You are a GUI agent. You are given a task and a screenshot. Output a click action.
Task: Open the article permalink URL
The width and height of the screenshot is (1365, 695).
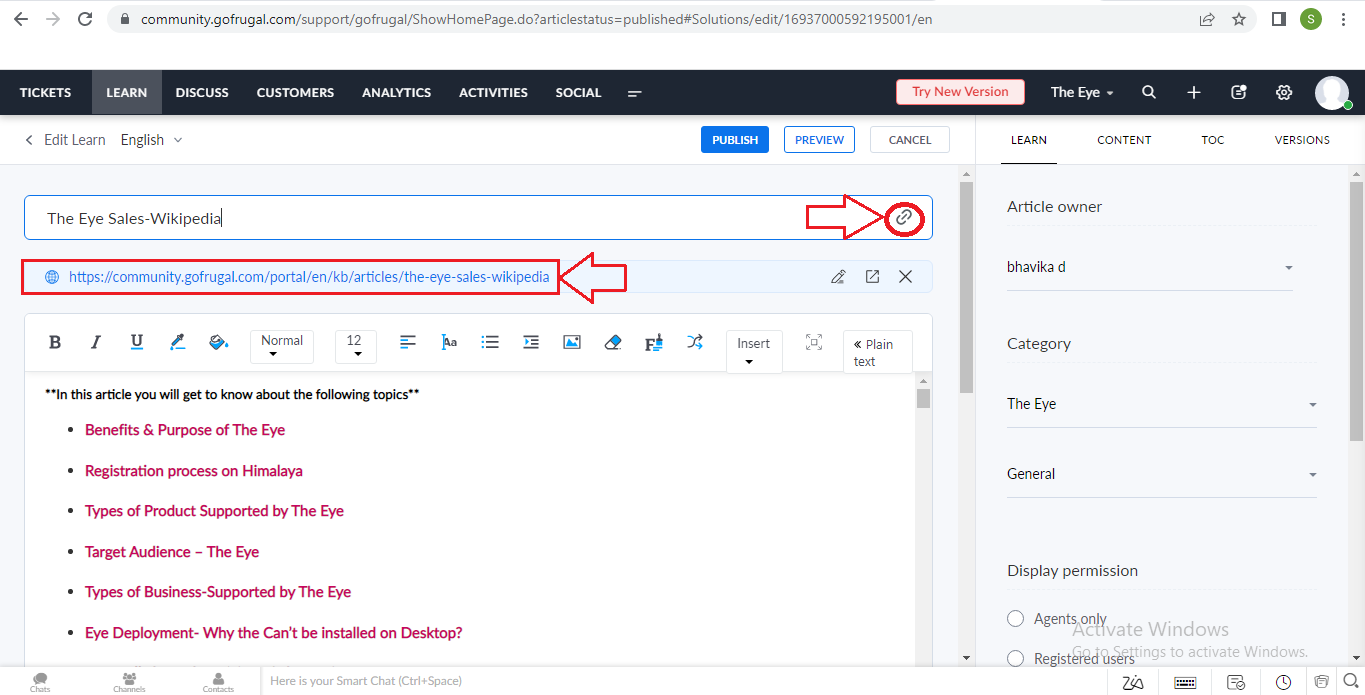tap(309, 277)
